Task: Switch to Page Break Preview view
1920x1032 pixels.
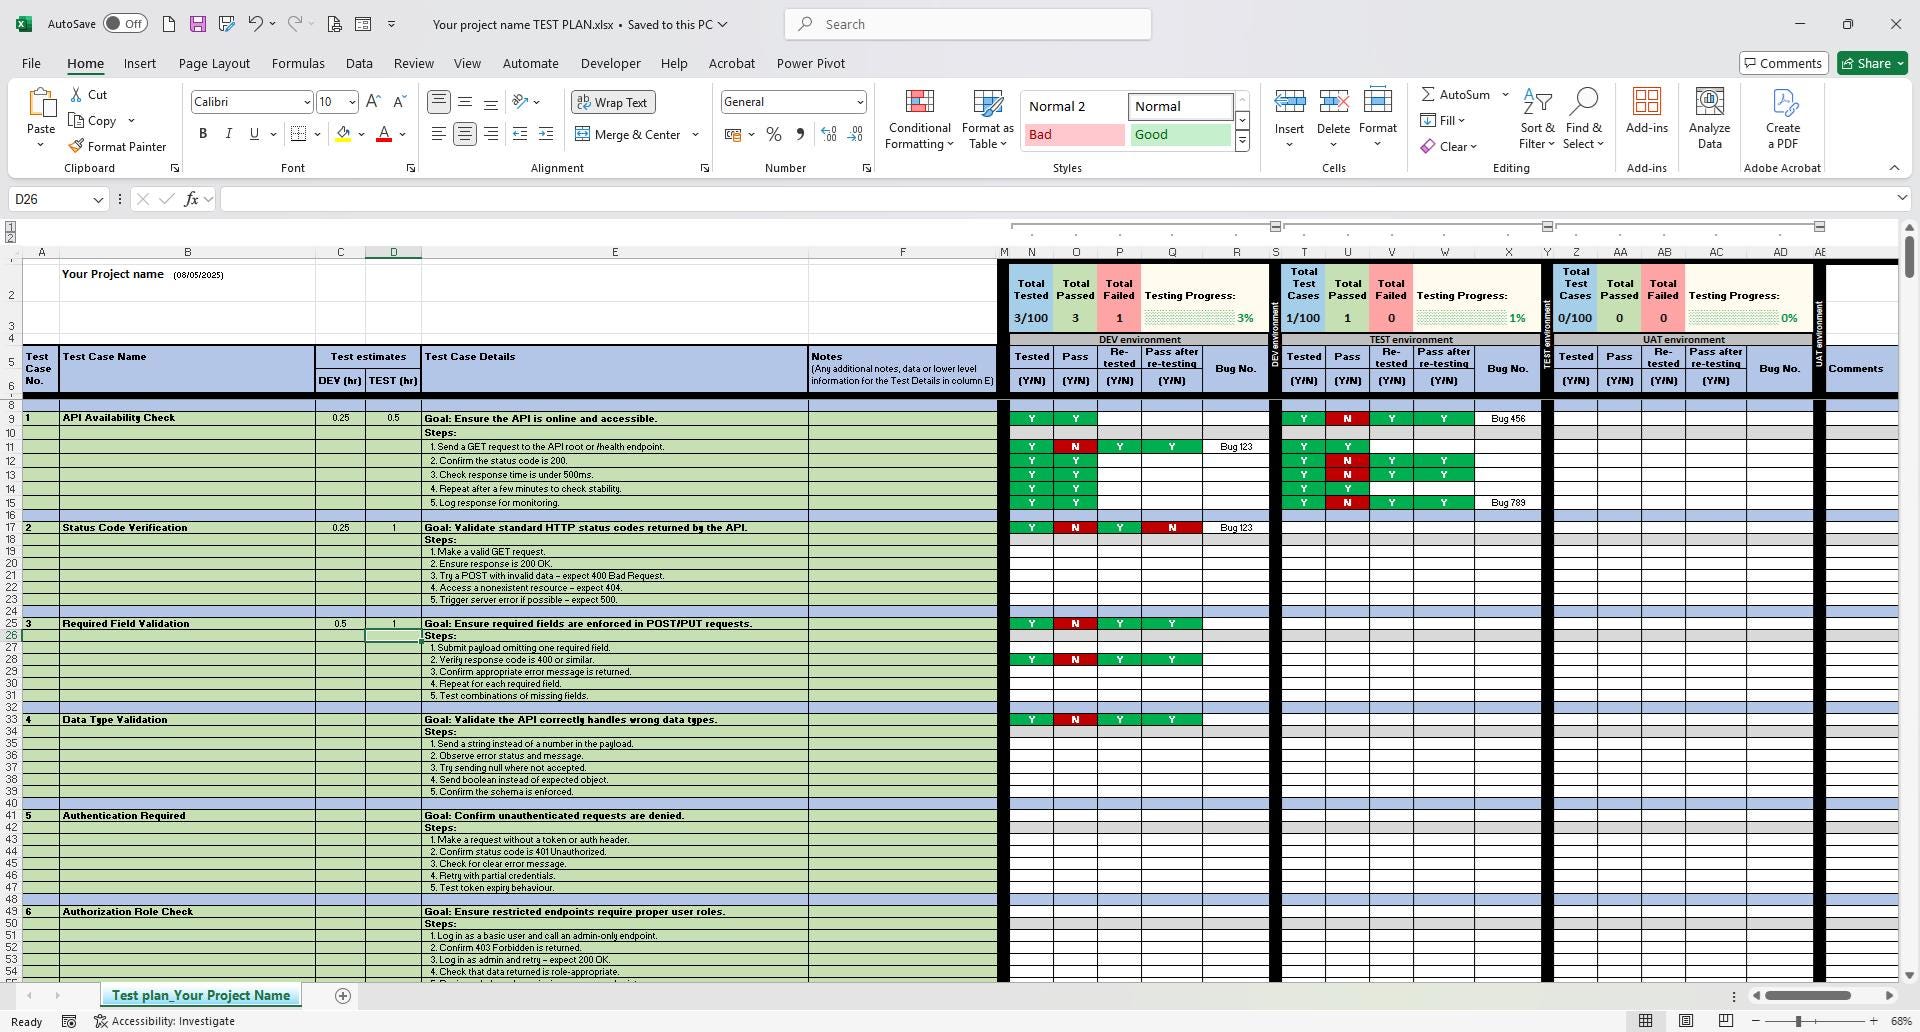Action: coord(1725,1021)
